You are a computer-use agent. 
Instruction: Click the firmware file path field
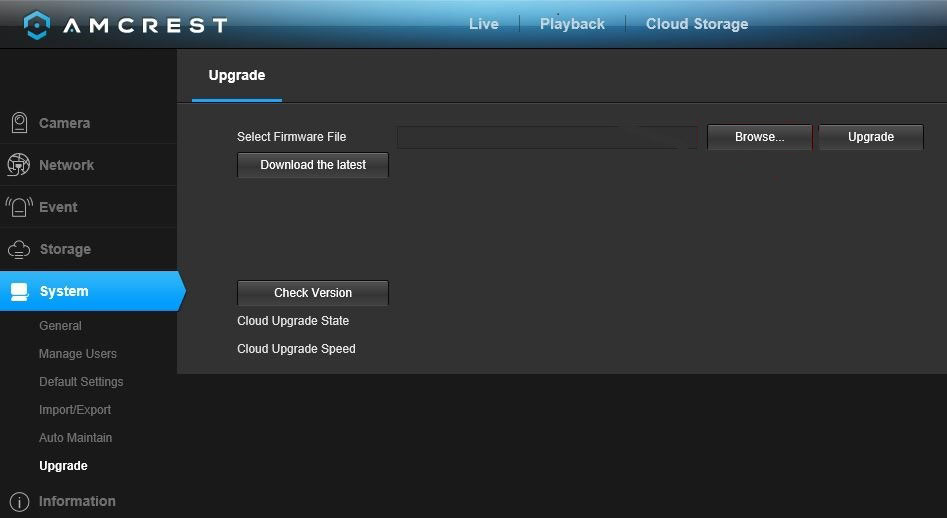tap(547, 137)
